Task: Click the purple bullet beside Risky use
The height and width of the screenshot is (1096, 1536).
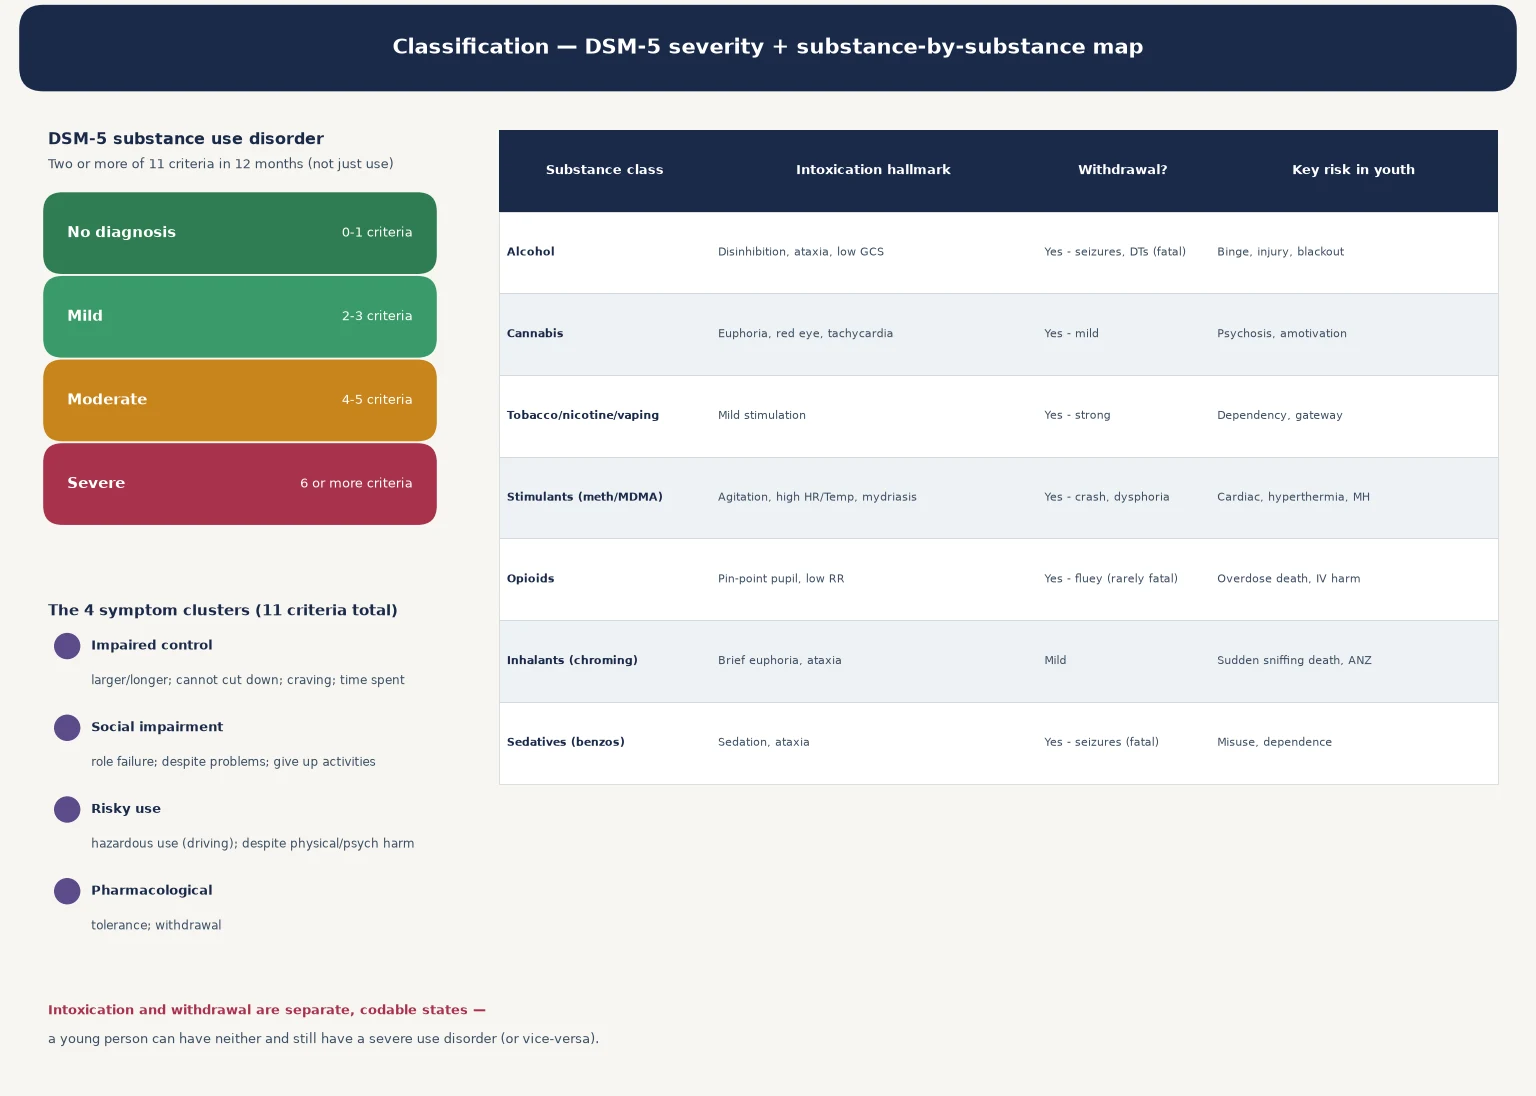Action: pos(67,810)
